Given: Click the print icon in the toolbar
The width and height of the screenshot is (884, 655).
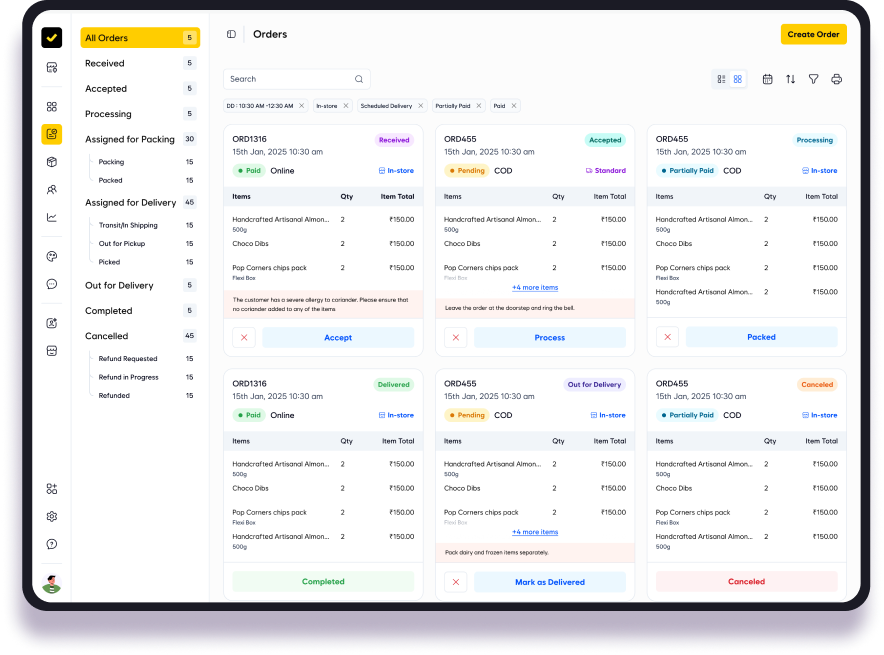Looking at the screenshot, I should pyautogui.click(x=837, y=79).
